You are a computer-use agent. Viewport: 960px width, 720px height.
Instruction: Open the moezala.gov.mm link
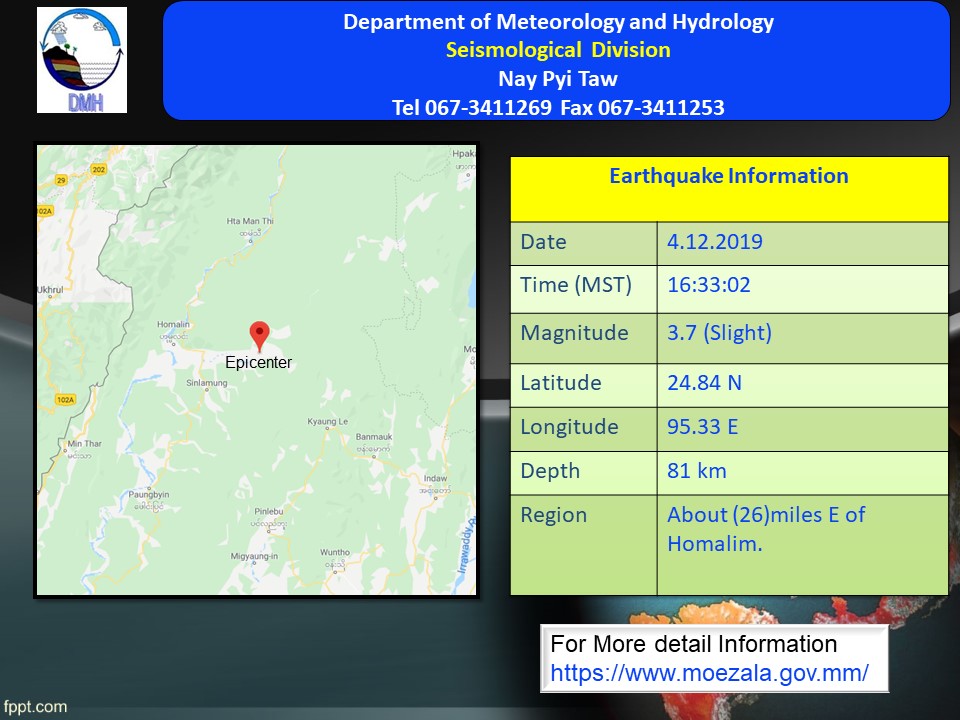(x=709, y=673)
